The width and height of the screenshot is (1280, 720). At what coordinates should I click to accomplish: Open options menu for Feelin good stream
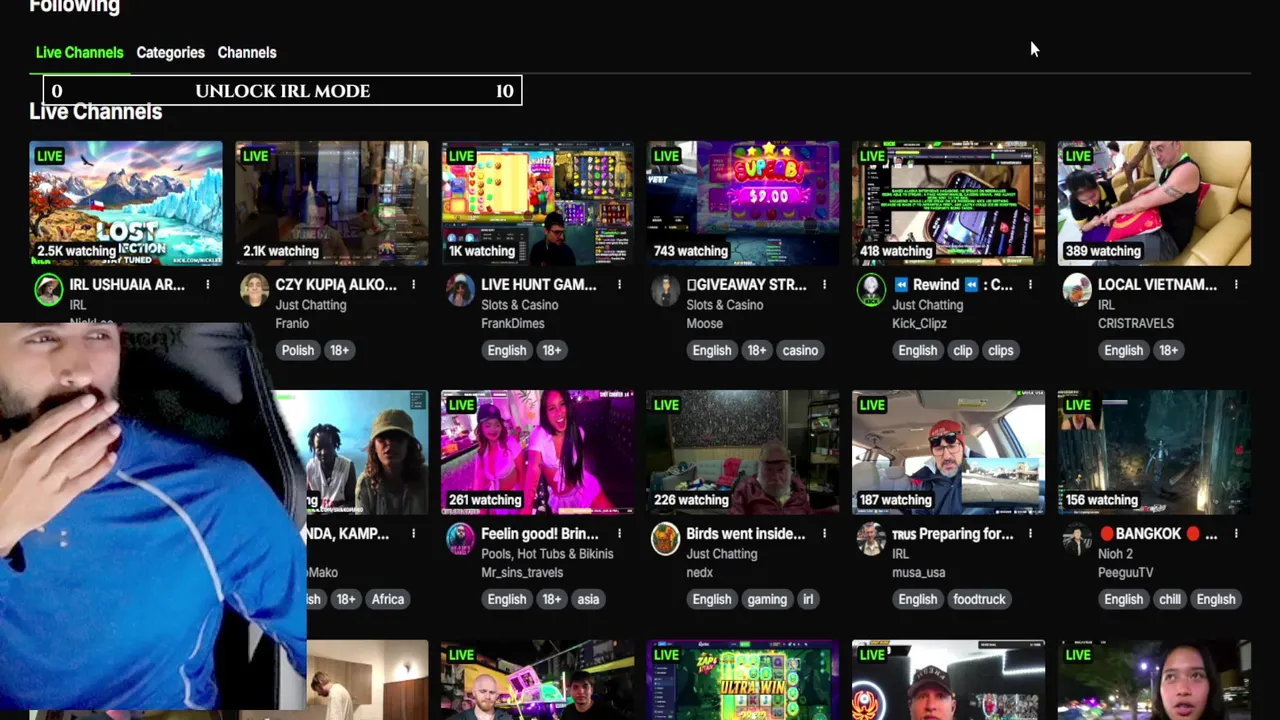coord(619,534)
